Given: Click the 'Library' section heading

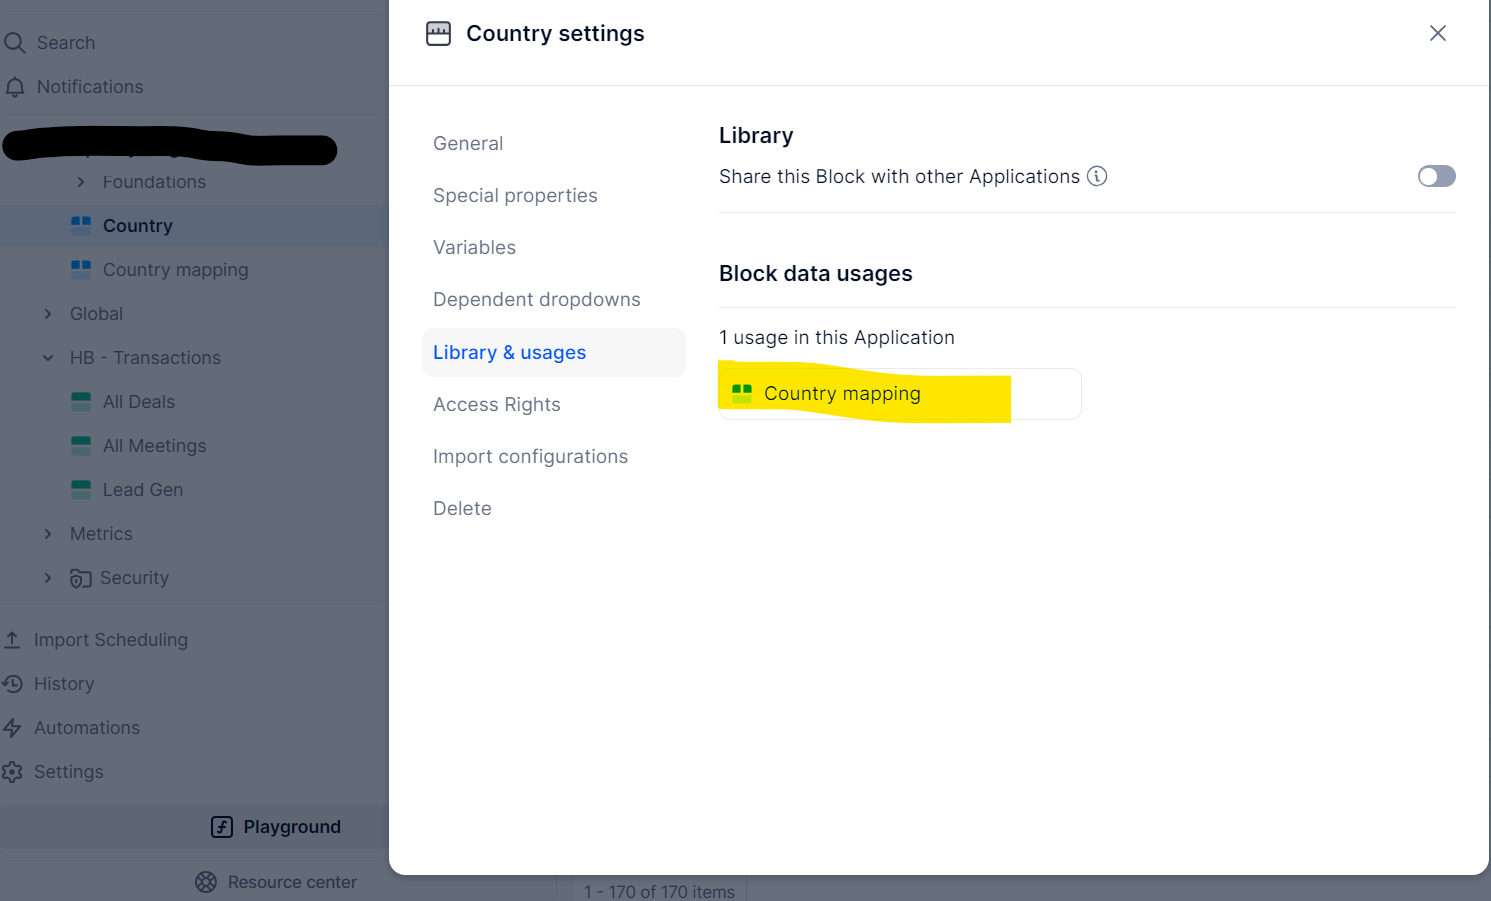Looking at the screenshot, I should click(x=756, y=136).
